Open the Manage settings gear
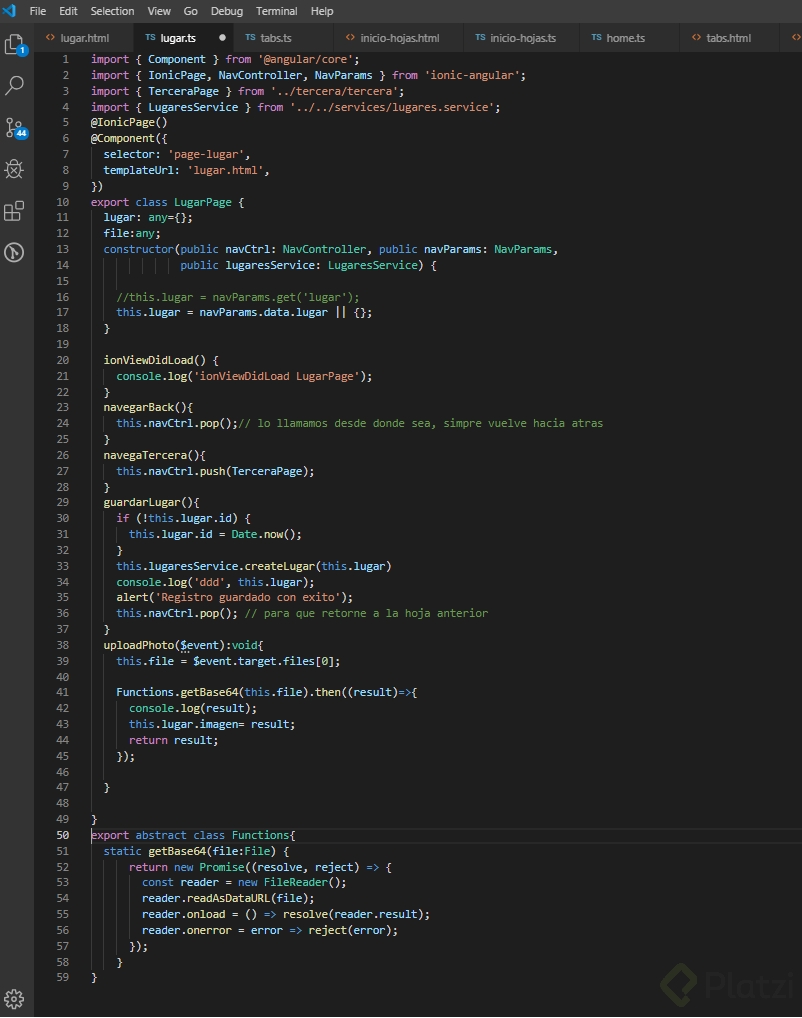Viewport: 802px width, 1018px height. [14, 998]
